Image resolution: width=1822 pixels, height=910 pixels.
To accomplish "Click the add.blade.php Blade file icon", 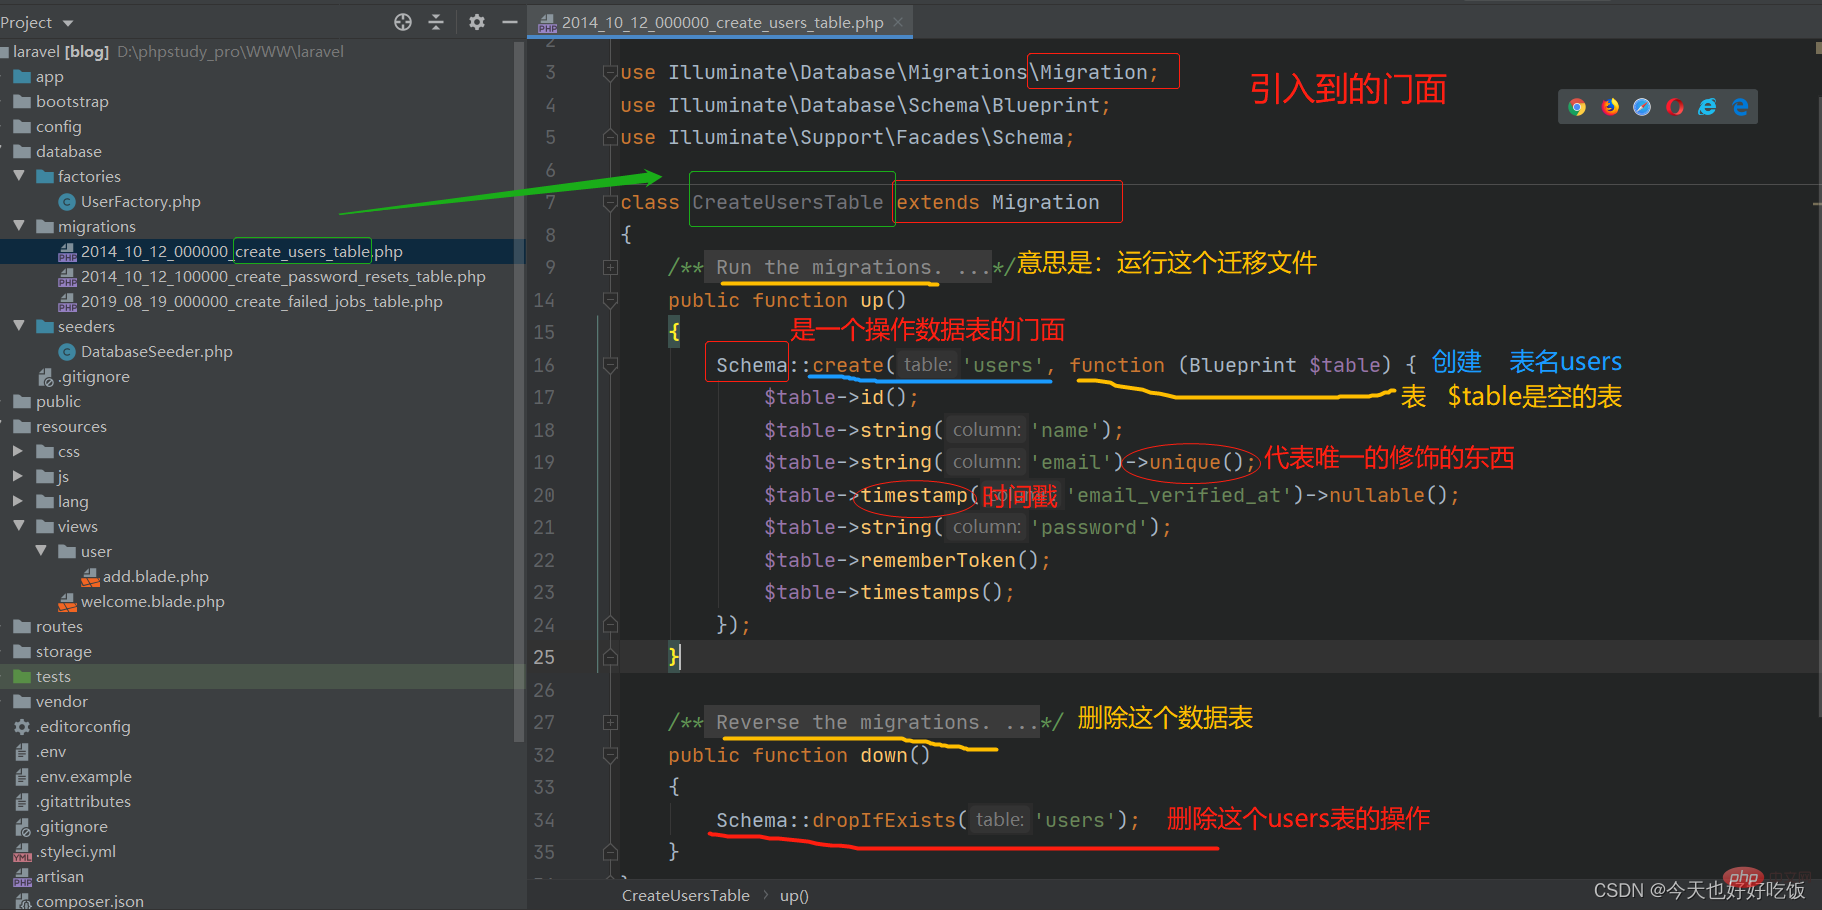I will pos(90,577).
